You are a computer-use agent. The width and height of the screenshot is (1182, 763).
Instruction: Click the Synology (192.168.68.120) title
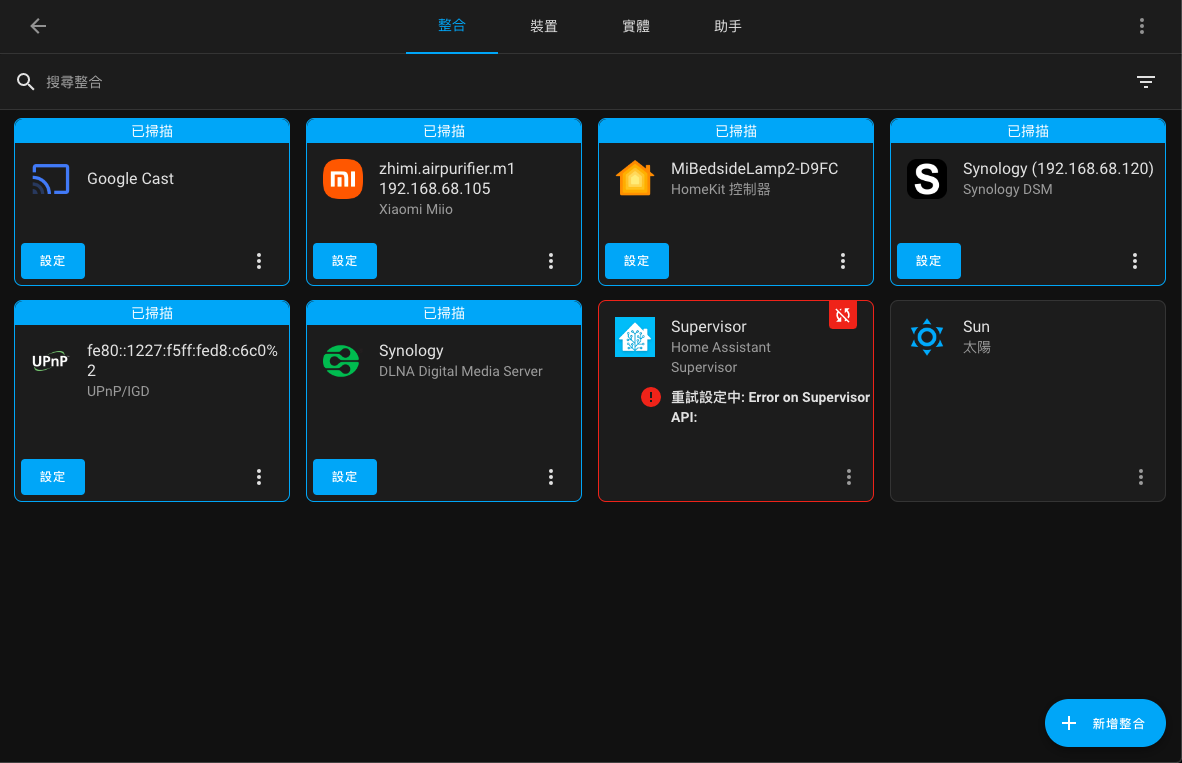[x=1058, y=169]
